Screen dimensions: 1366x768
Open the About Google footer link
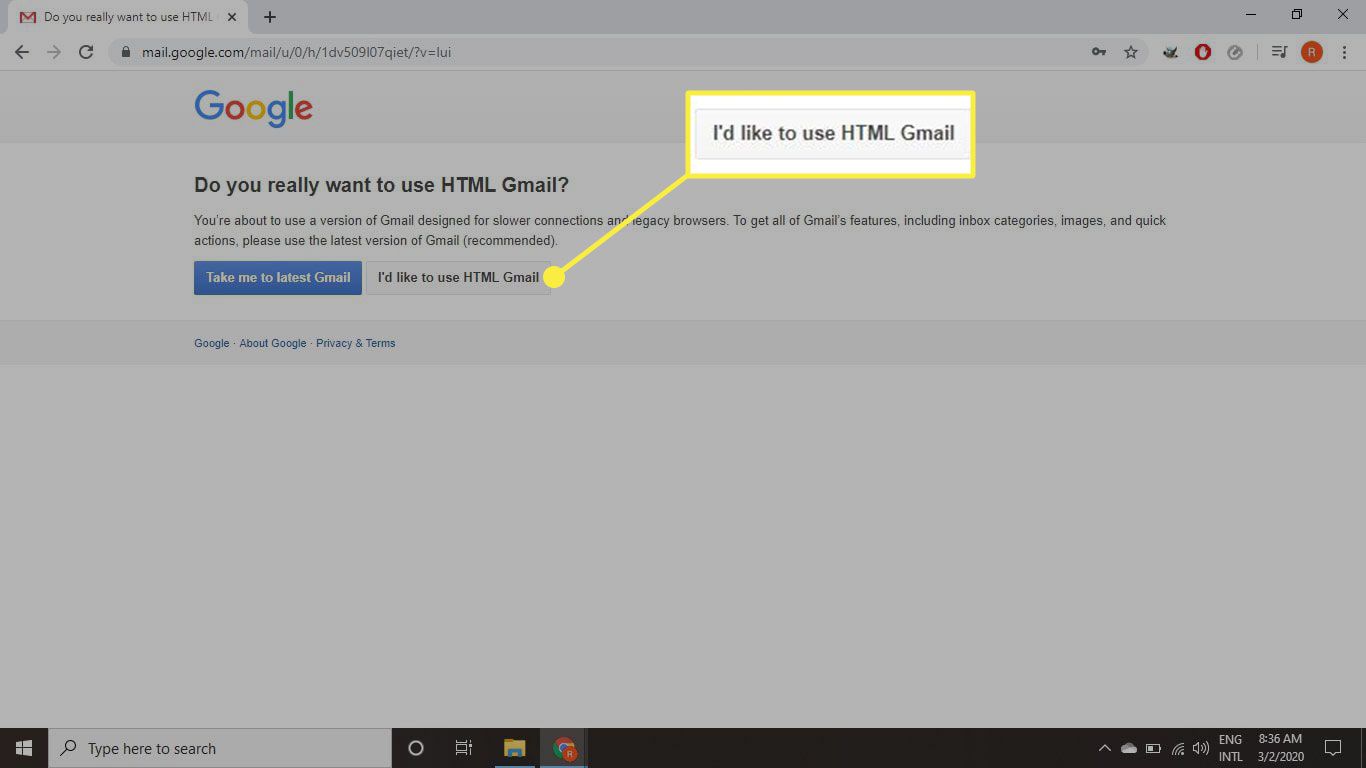(273, 343)
